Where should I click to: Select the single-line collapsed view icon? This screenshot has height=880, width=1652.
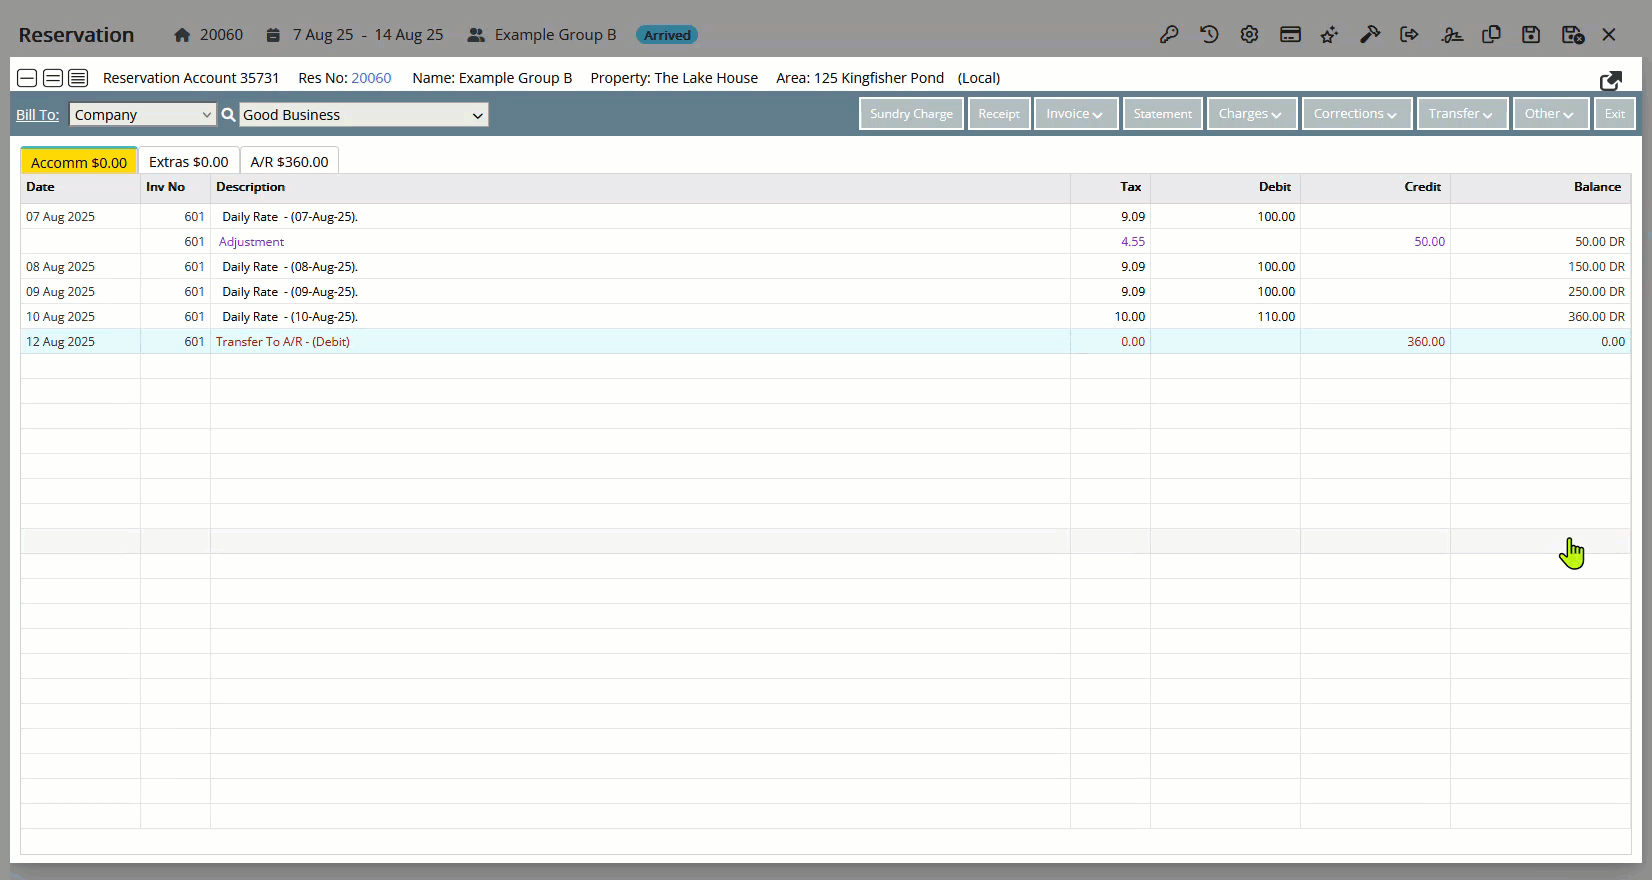click(x=28, y=78)
